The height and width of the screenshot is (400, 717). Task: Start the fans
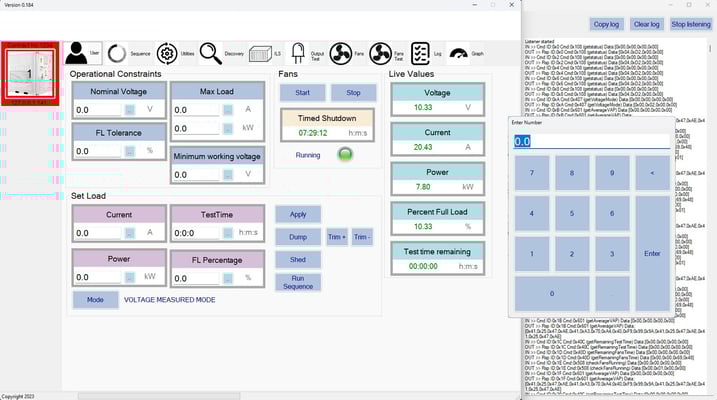[302, 92]
